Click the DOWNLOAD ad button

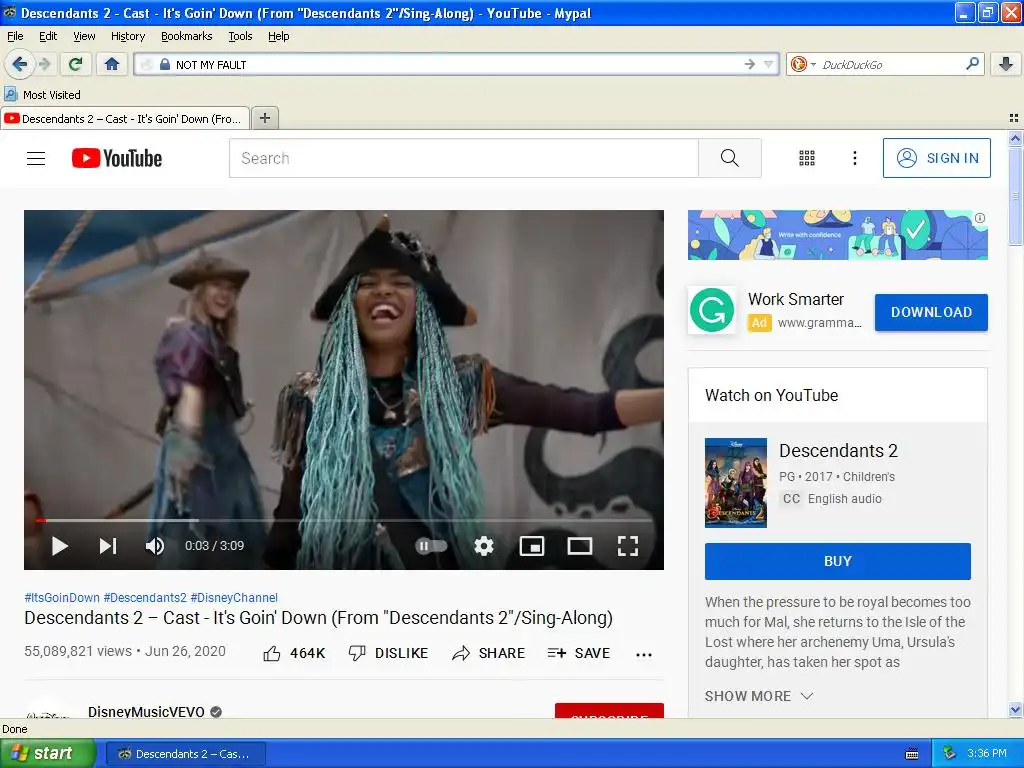(x=931, y=312)
